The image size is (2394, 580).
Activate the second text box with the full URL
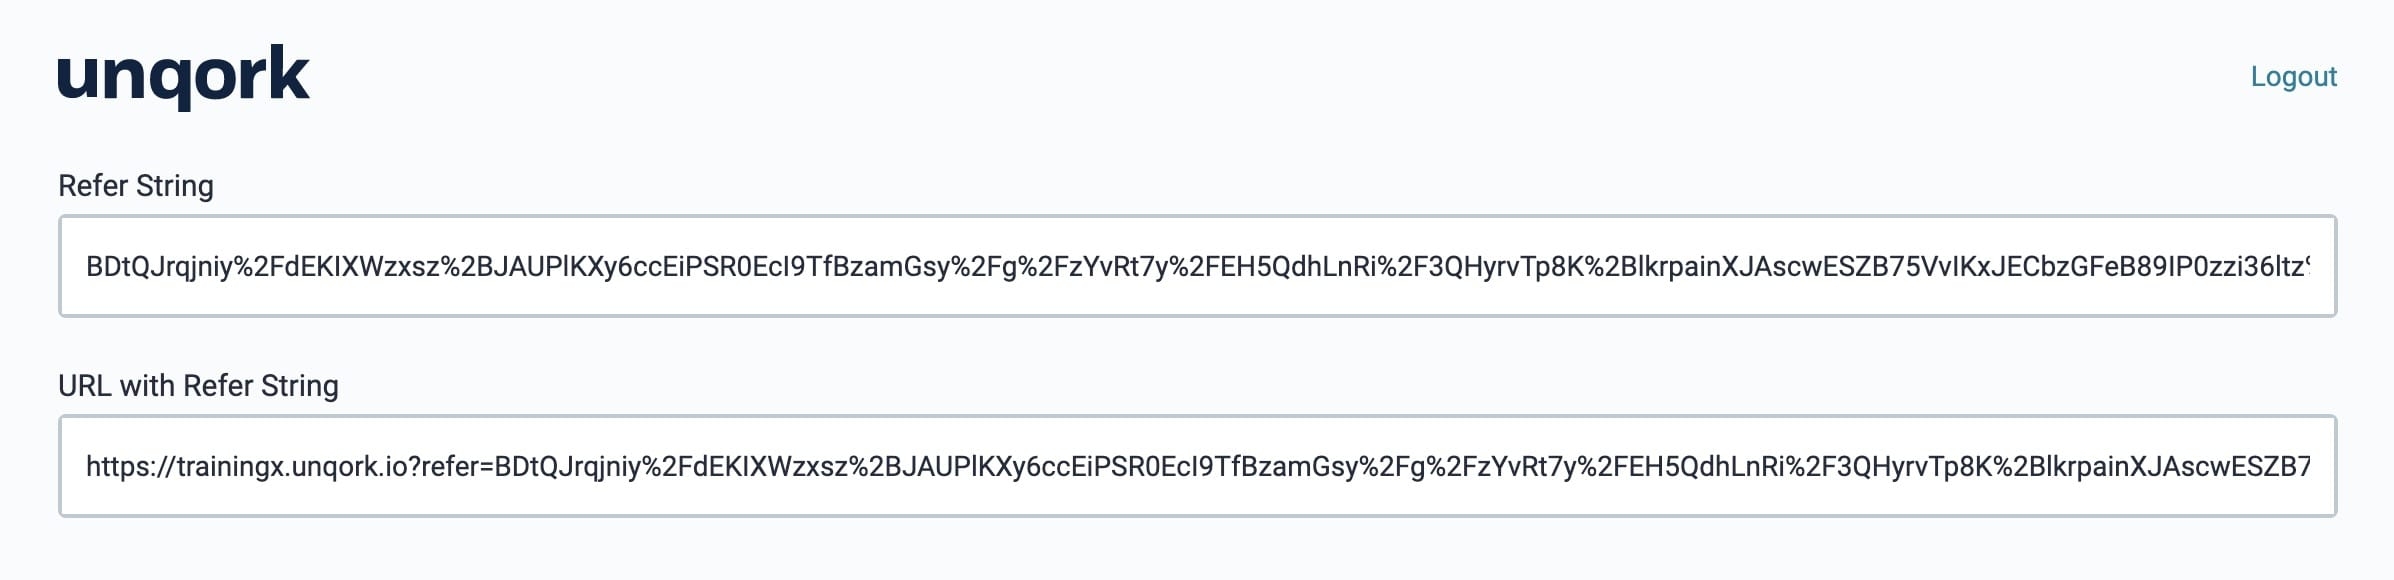coord(1197,466)
